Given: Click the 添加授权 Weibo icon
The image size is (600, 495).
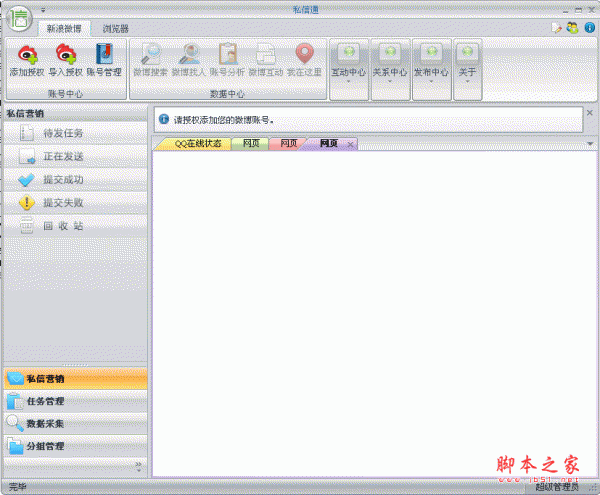Looking at the screenshot, I should click(27, 54).
